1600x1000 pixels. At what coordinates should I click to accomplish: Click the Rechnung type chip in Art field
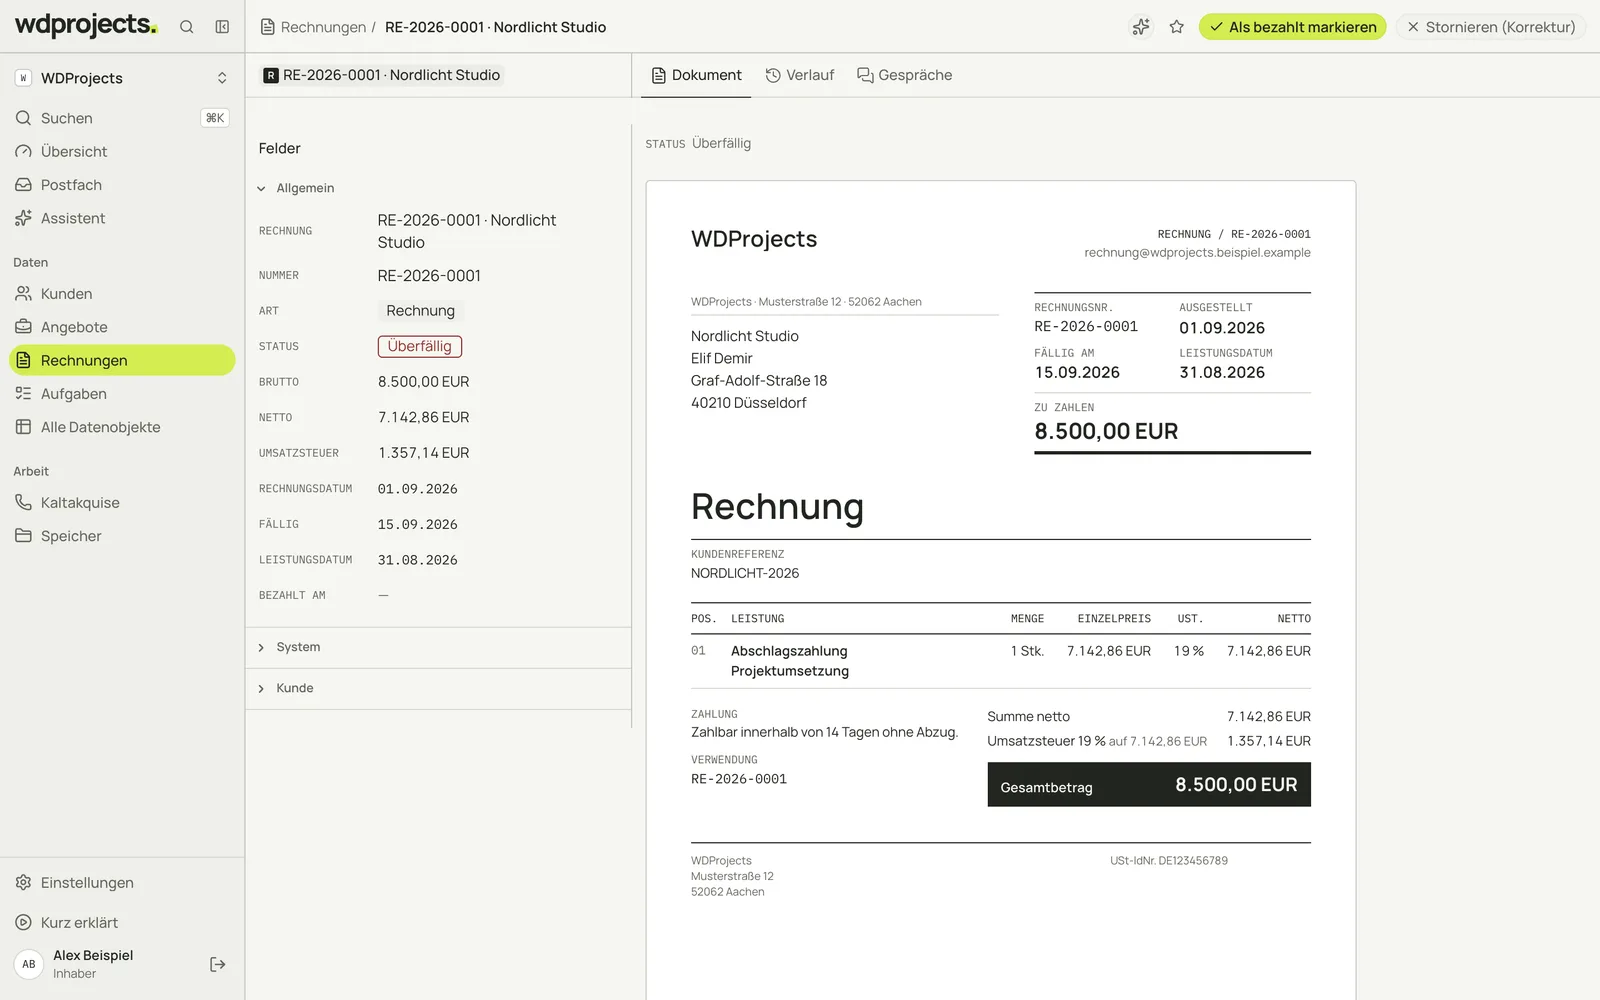(420, 311)
